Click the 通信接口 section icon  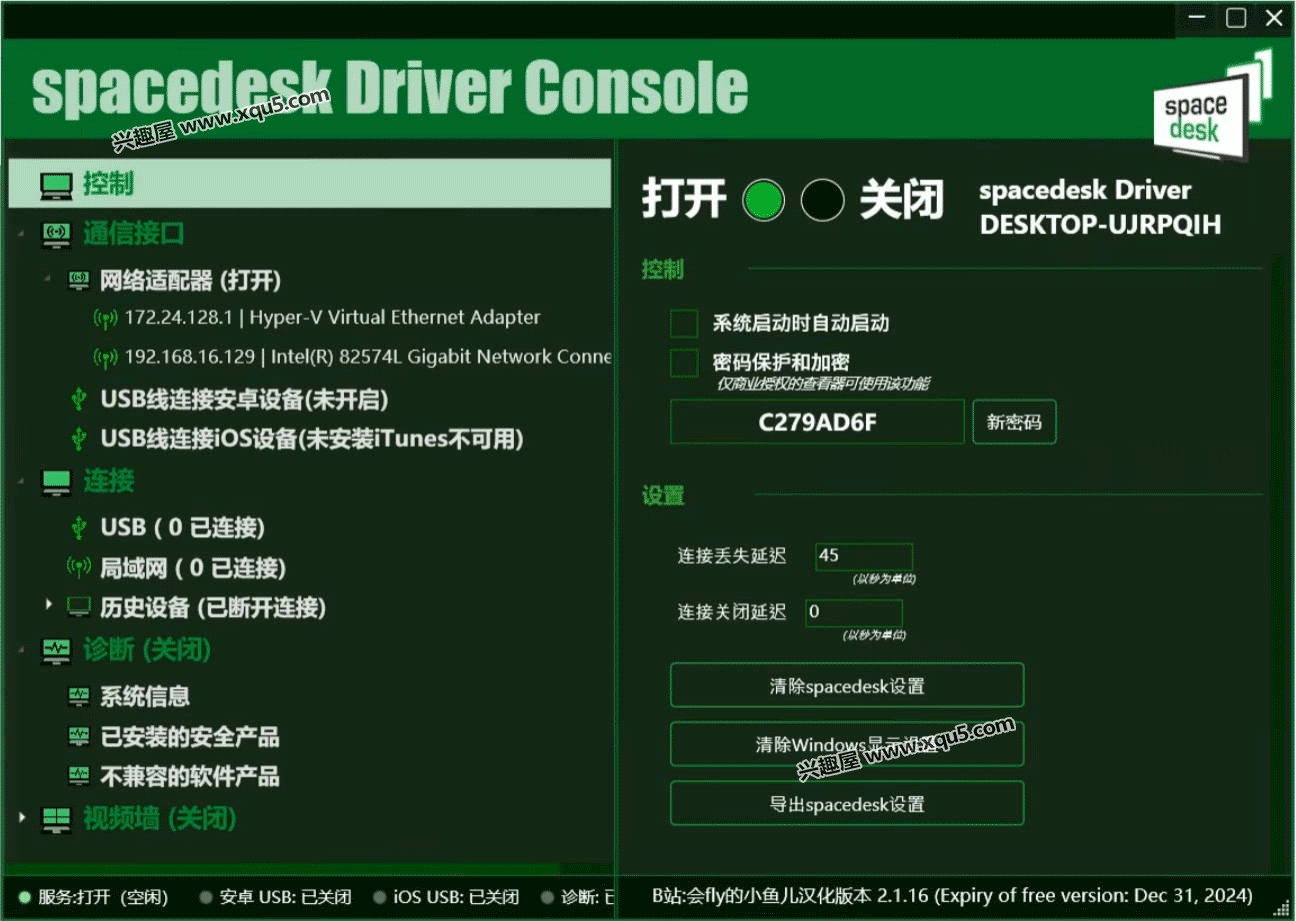coord(56,235)
